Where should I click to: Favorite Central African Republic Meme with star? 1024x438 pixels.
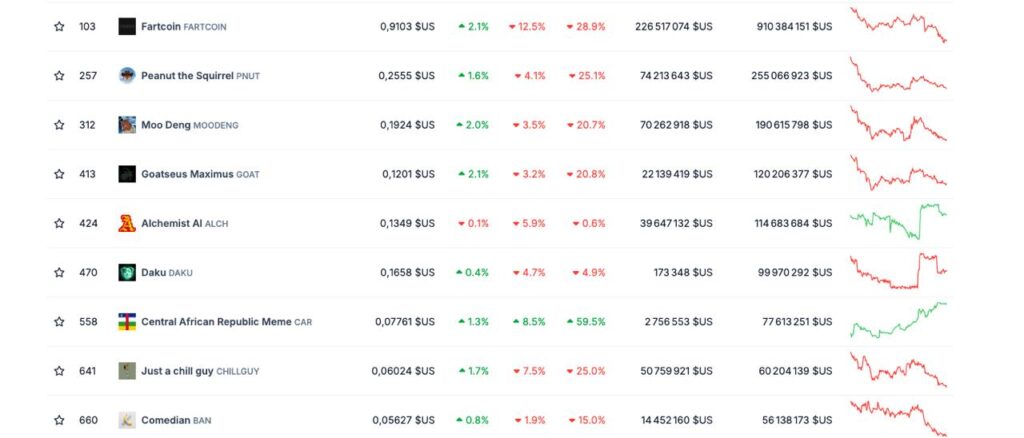coord(59,321)
